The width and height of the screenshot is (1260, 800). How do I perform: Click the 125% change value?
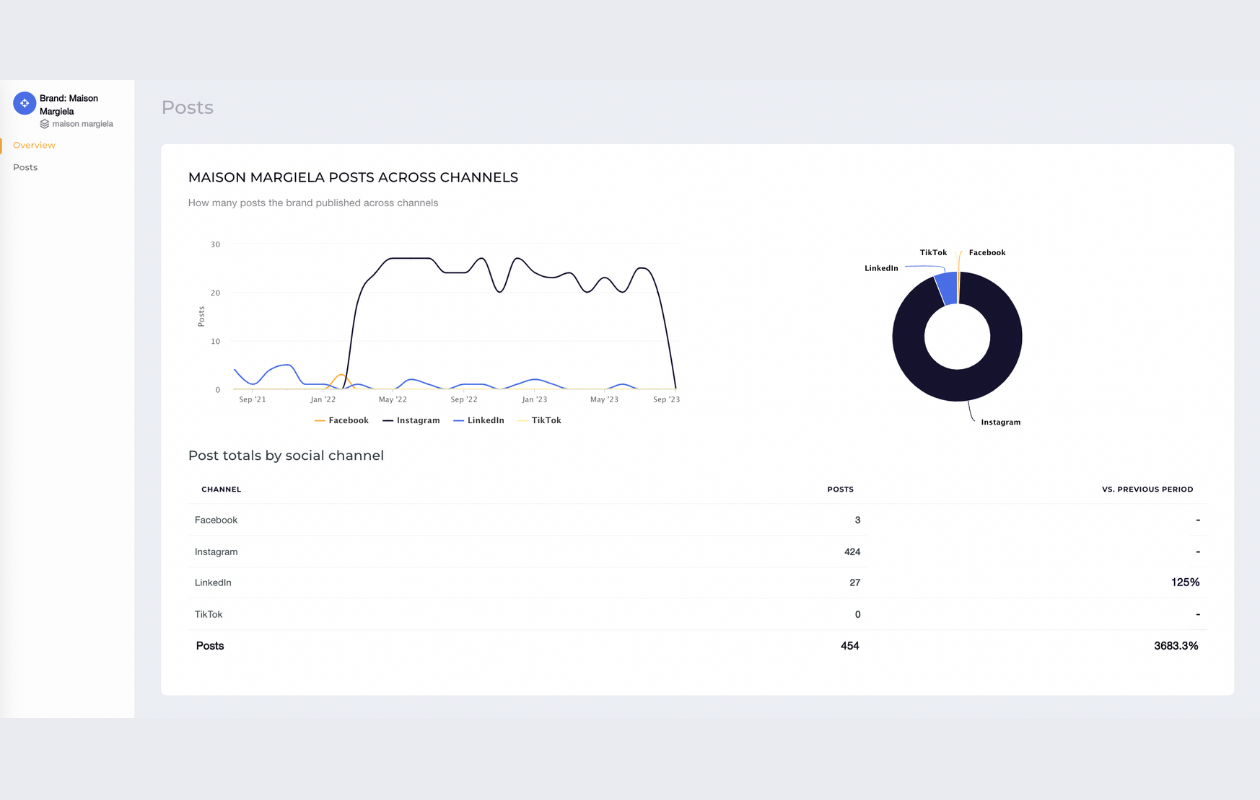point(1185,582)
